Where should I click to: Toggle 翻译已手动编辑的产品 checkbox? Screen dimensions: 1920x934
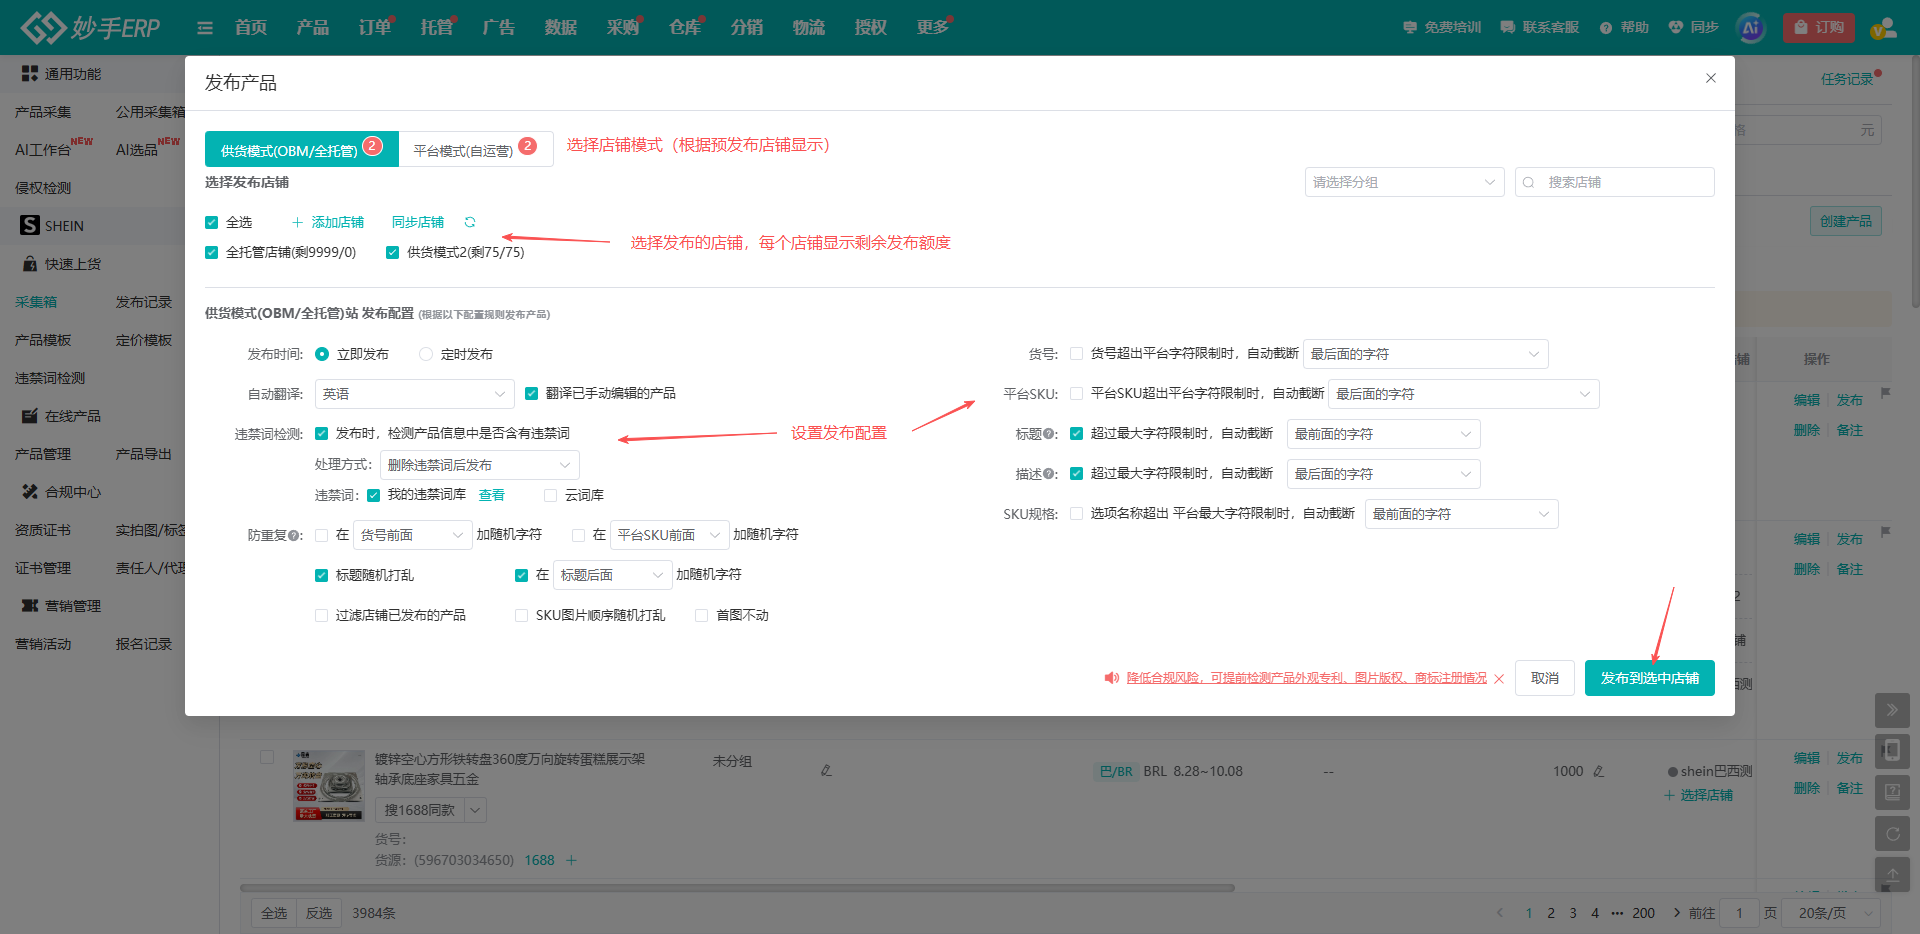(x=531, y=393)
